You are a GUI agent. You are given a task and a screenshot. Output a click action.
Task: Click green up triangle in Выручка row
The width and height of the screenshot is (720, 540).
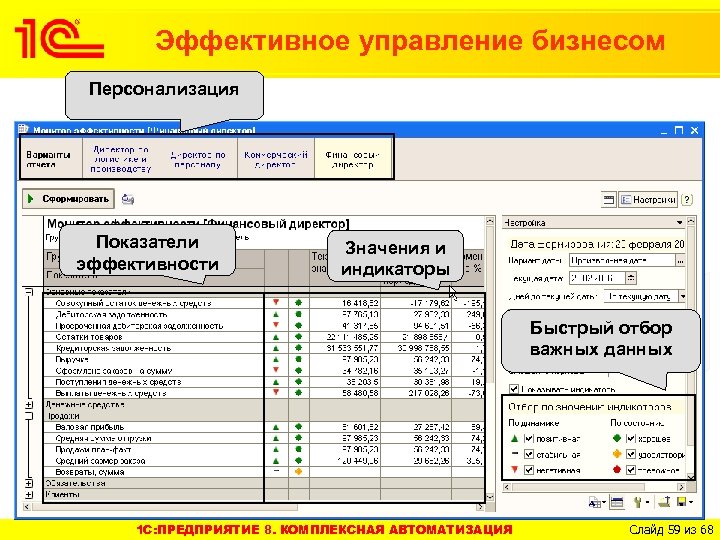pyautogui.click(x=276, y=360)
